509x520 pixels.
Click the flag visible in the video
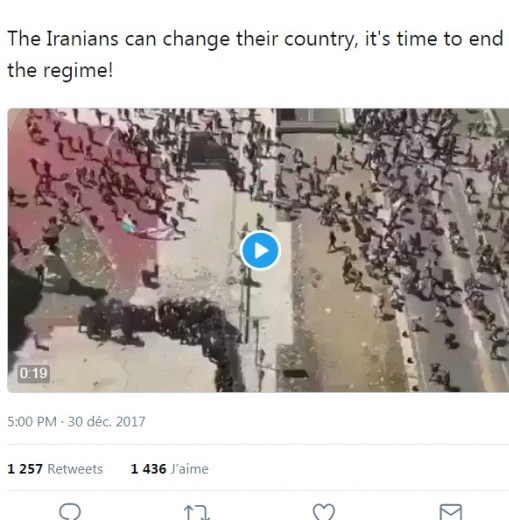pyautogui.click(x=128, y=224)
